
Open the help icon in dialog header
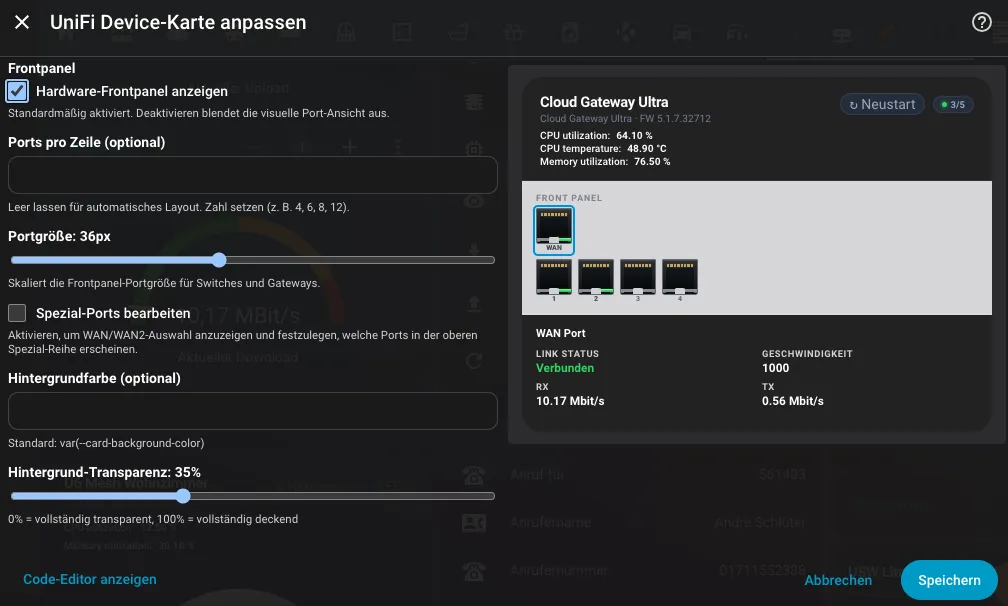[x=981, y=22]
